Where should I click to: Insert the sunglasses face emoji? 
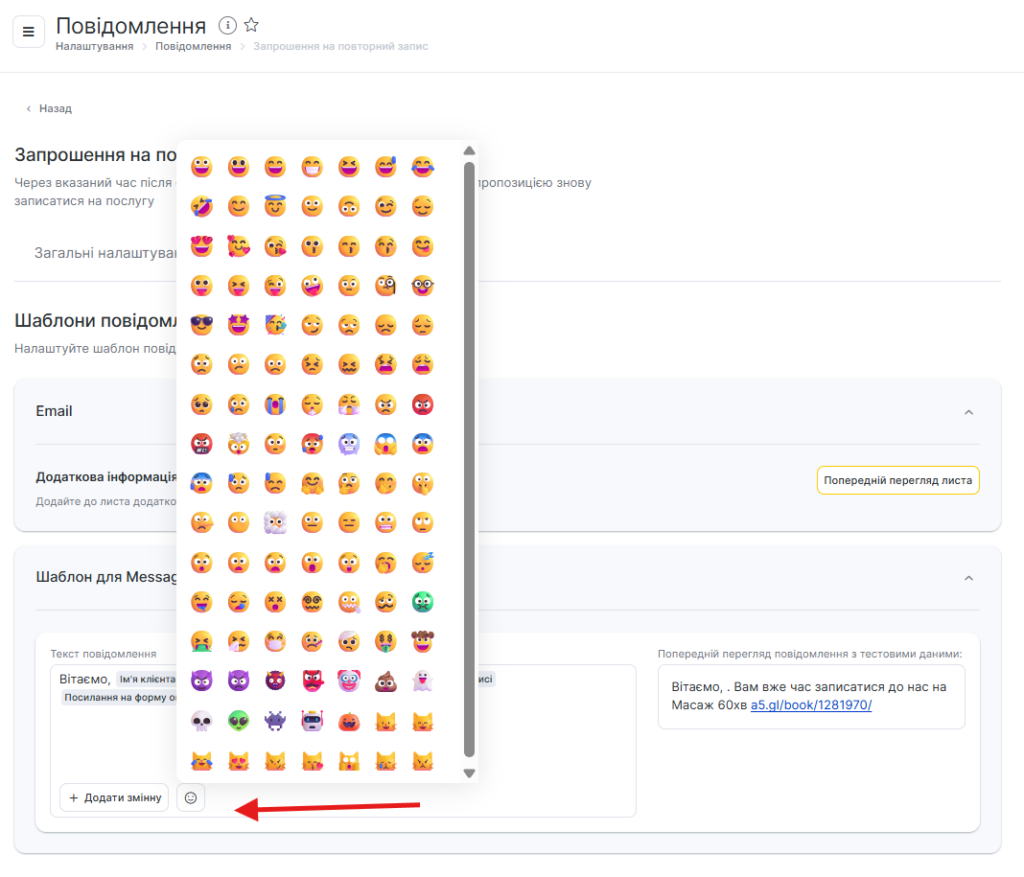point(202,325)
